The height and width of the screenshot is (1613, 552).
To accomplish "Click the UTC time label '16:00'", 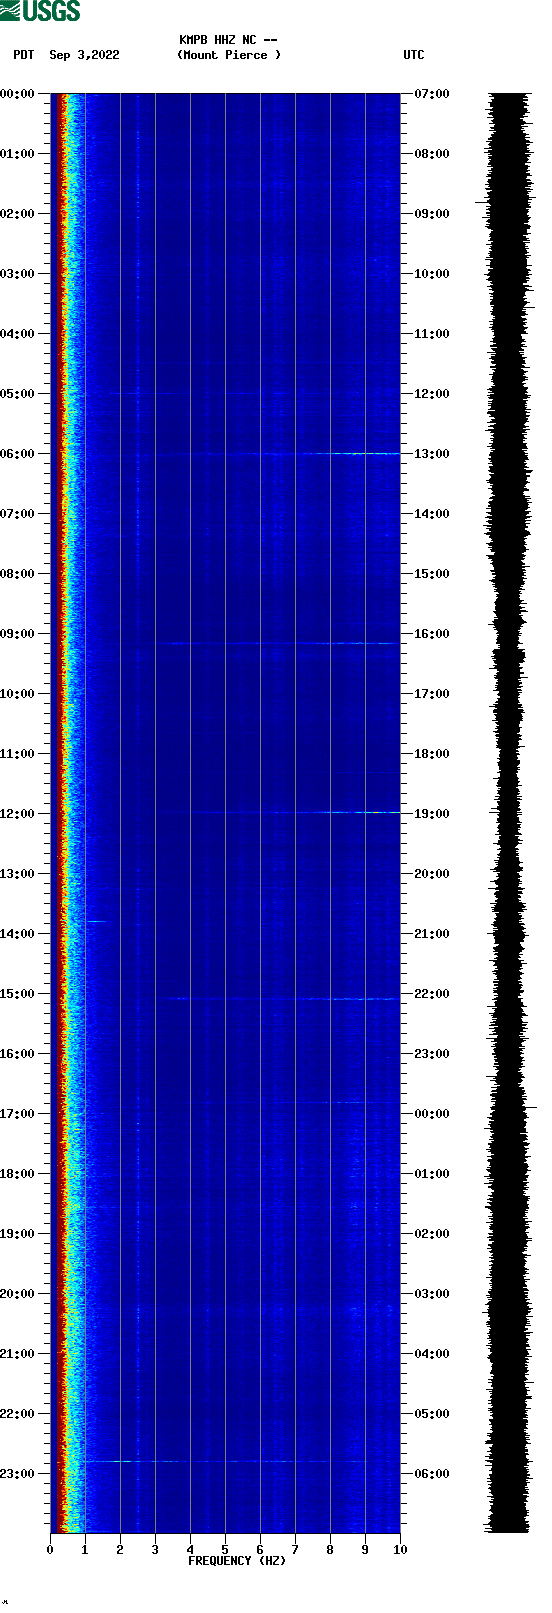I will pyautogui.click(x=432, y=634).
